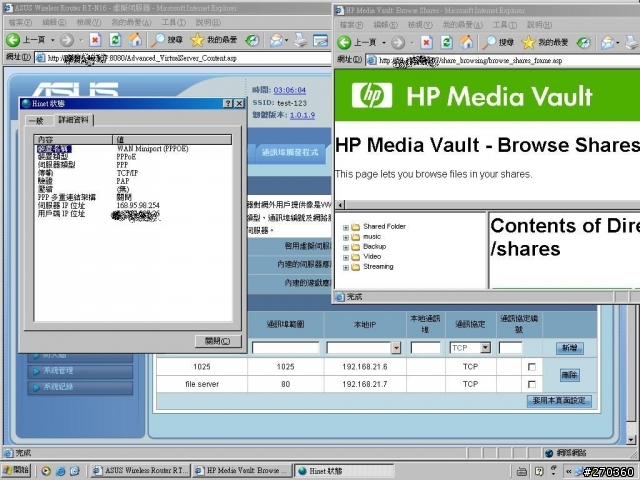Viewport: 640px width, 480px height.
Task: Click Back arrow in HP Media Vault window
Action: (x=344, y=42)
